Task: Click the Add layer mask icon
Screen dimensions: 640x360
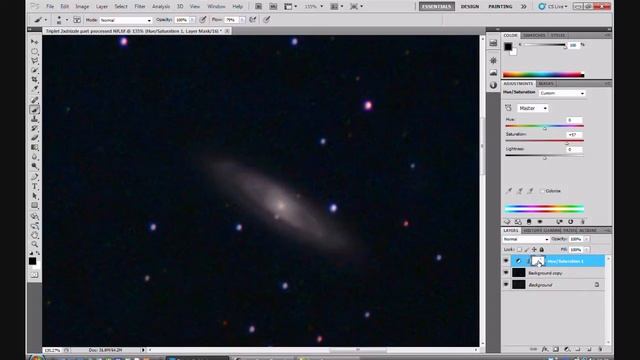Action: (x=556, y=349)
